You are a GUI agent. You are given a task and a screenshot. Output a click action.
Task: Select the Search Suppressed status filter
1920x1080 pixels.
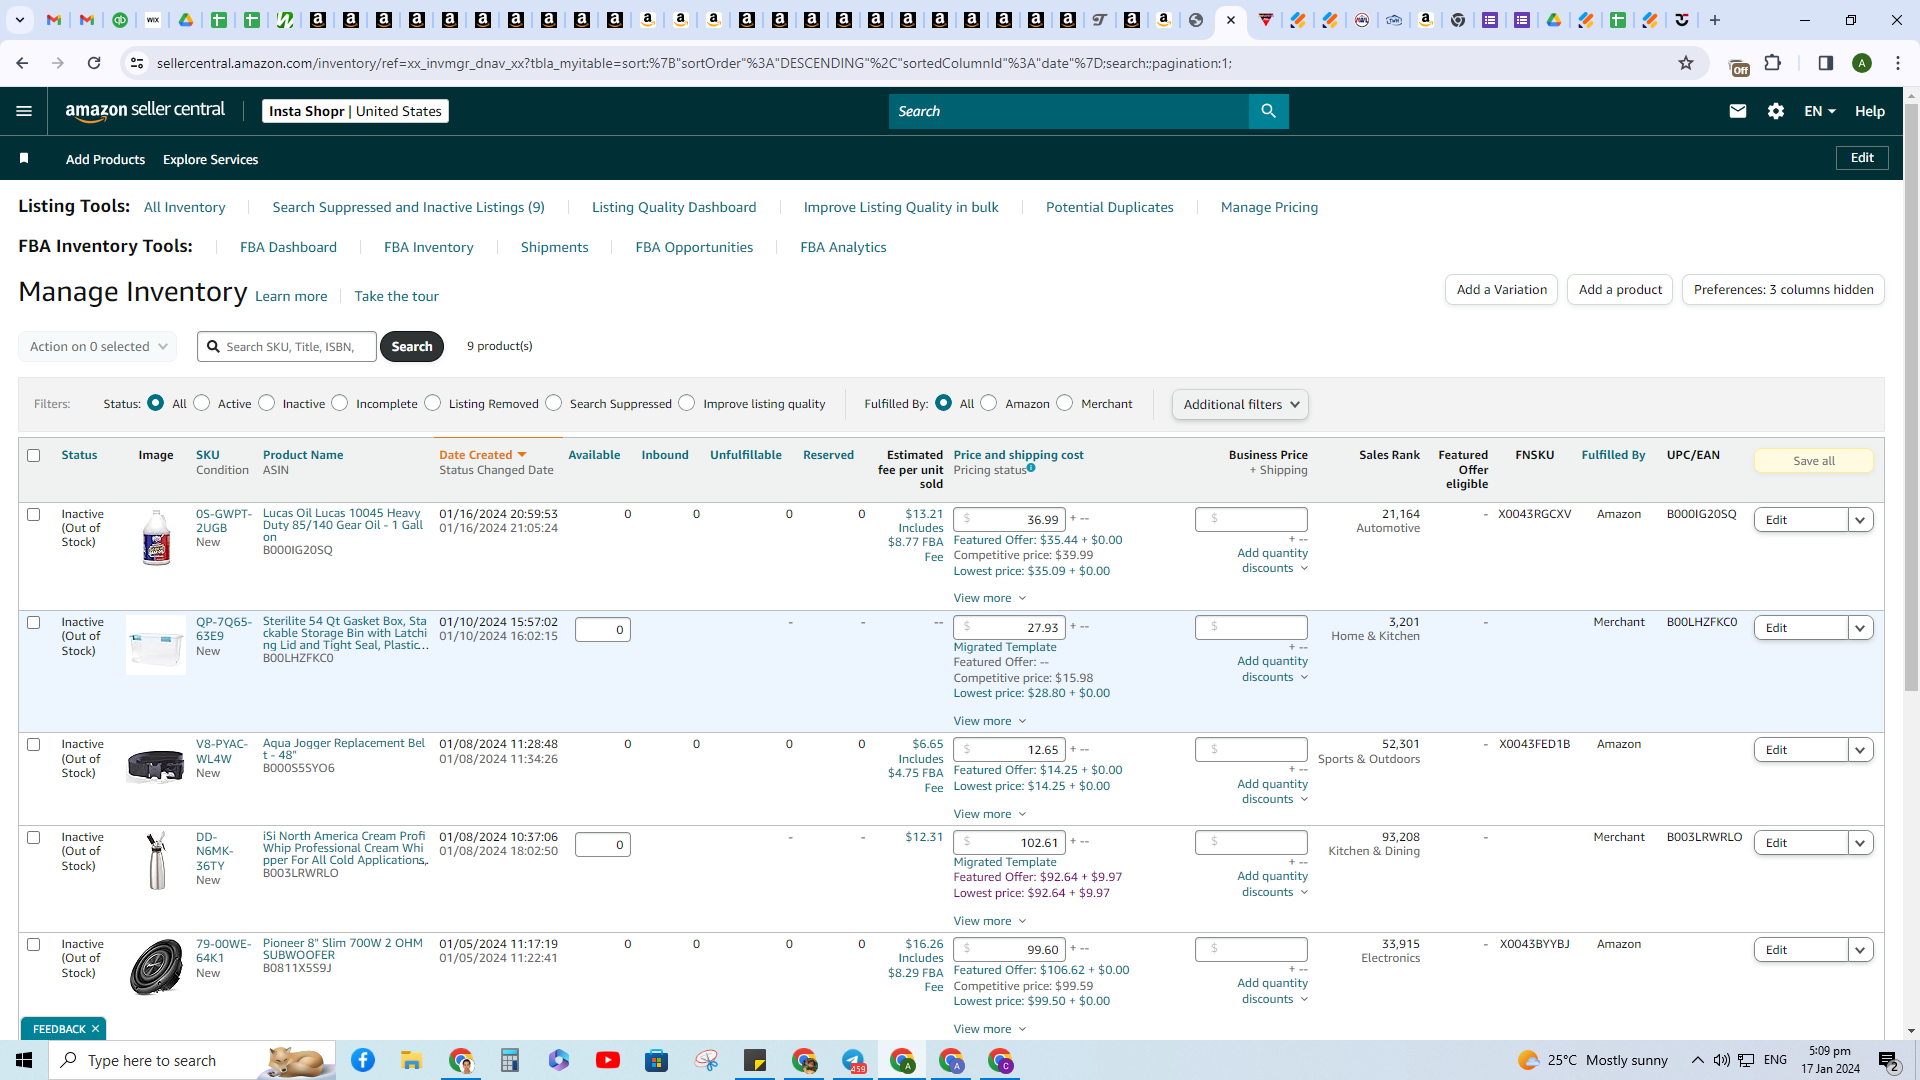point(554,403)
